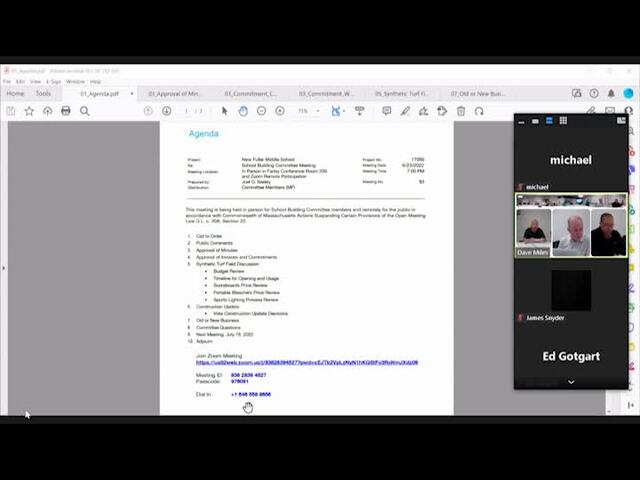Open the notifications bell
The image size is (640, 480).
click(611, 93)
